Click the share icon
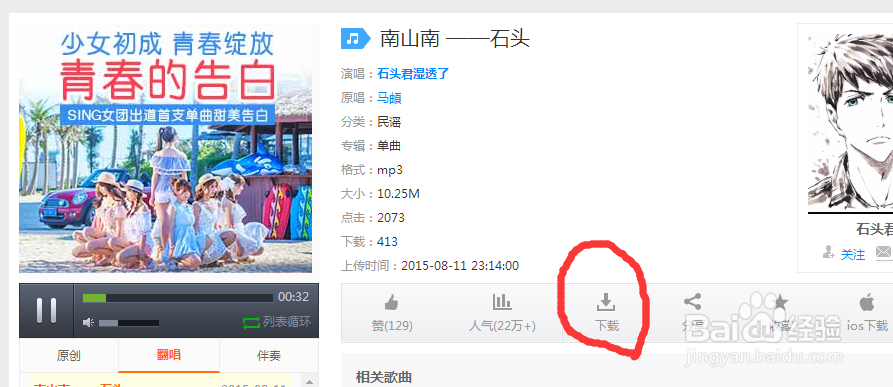This screenshot has height=387, width=893. click(x=692, y=302)
